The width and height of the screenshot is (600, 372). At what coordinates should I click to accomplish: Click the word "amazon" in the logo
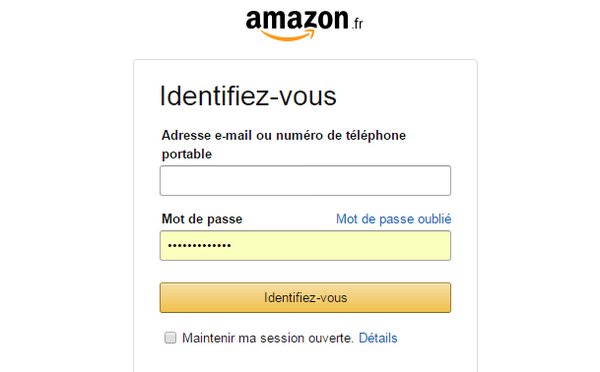point(297,20)
